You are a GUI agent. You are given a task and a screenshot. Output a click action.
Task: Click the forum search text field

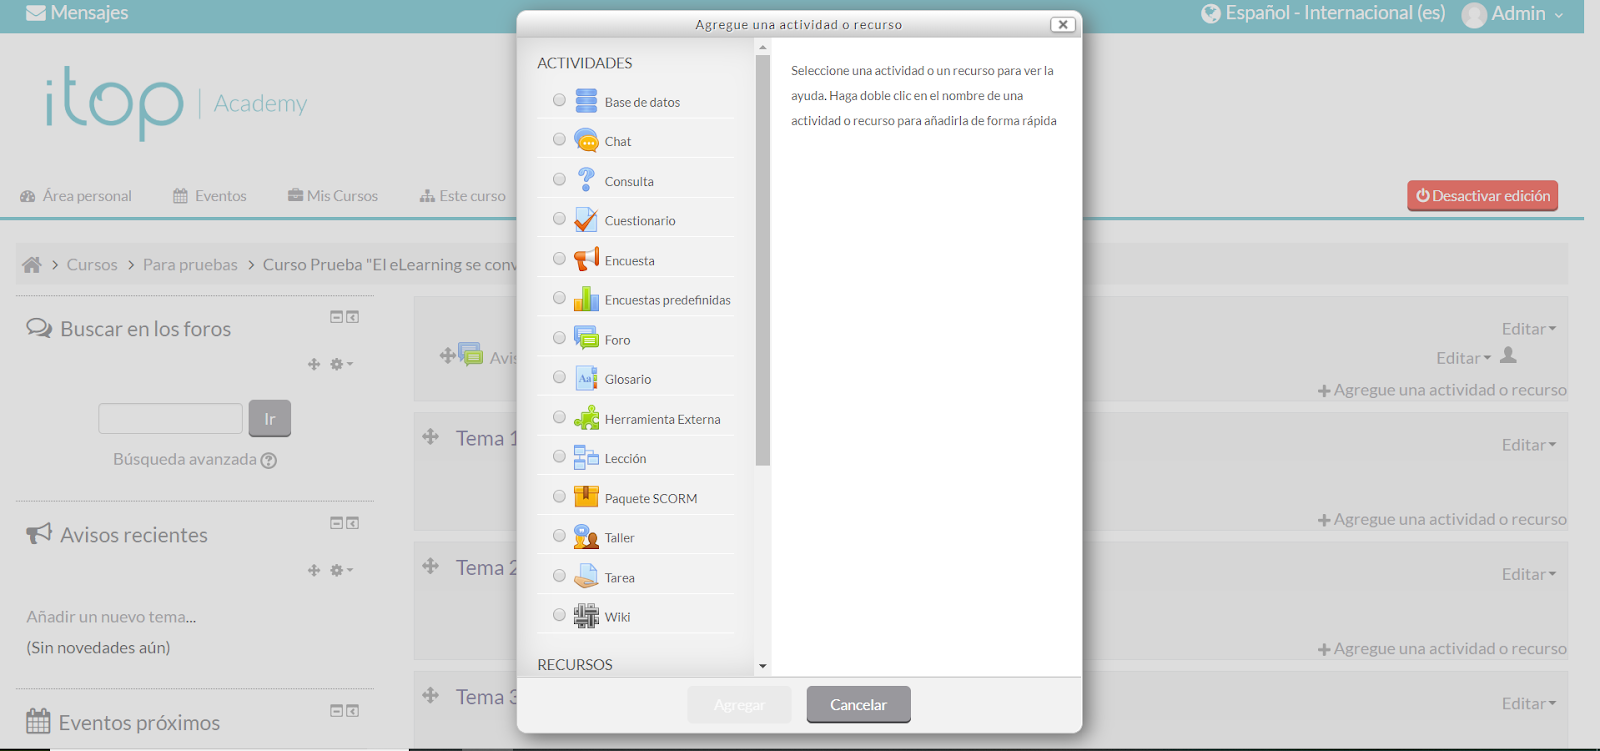pyautogui.click(x=170, y=418)
